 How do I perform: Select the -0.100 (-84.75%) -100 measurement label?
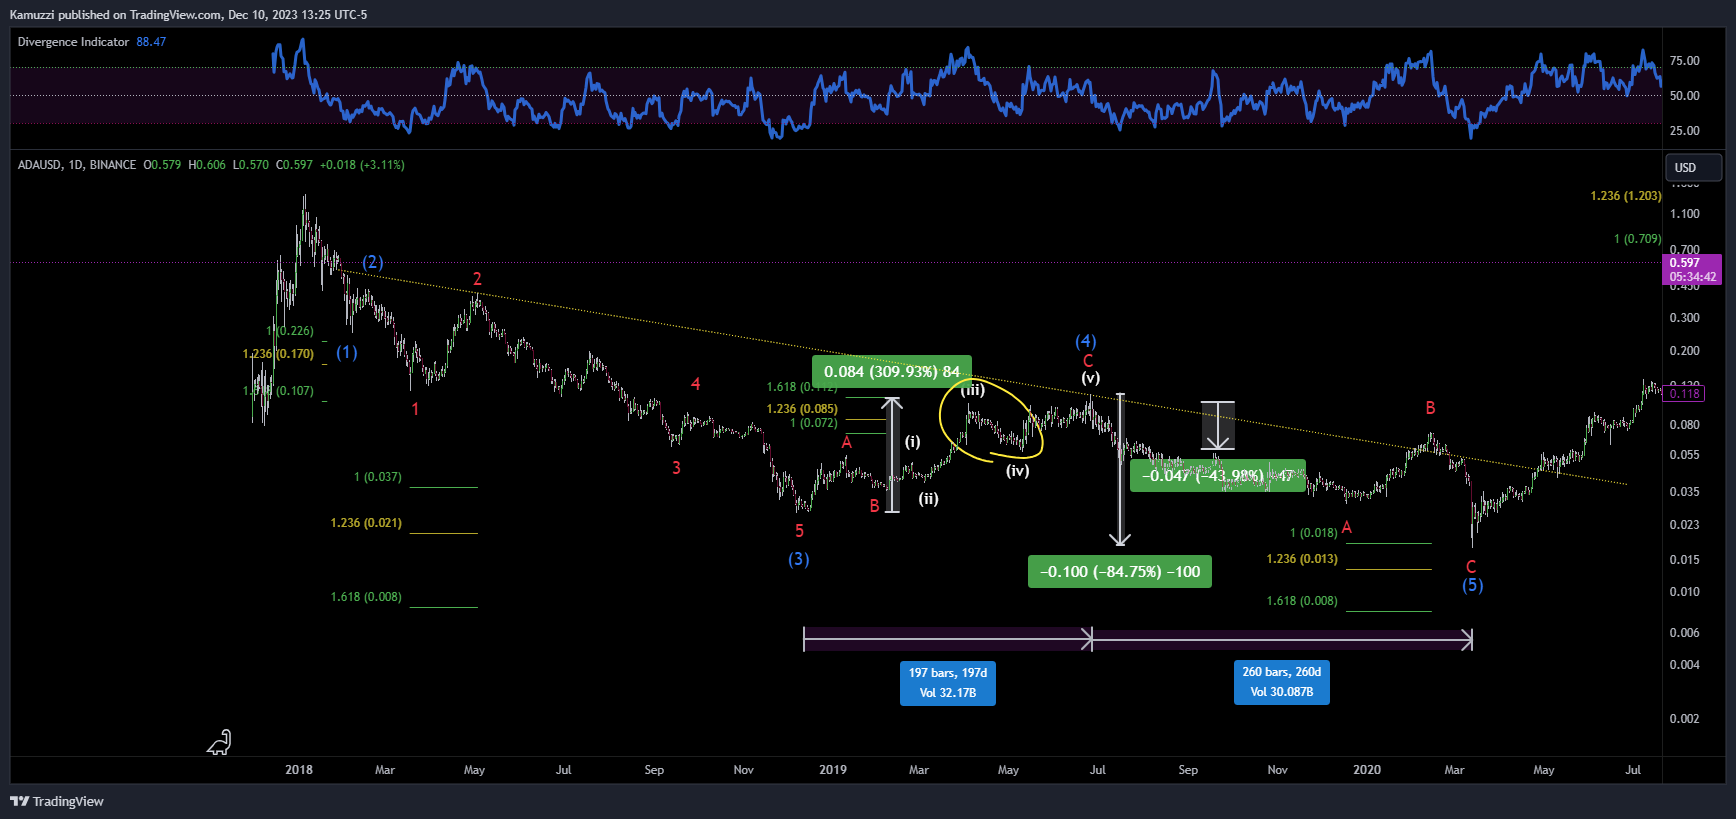(1120, 572)
